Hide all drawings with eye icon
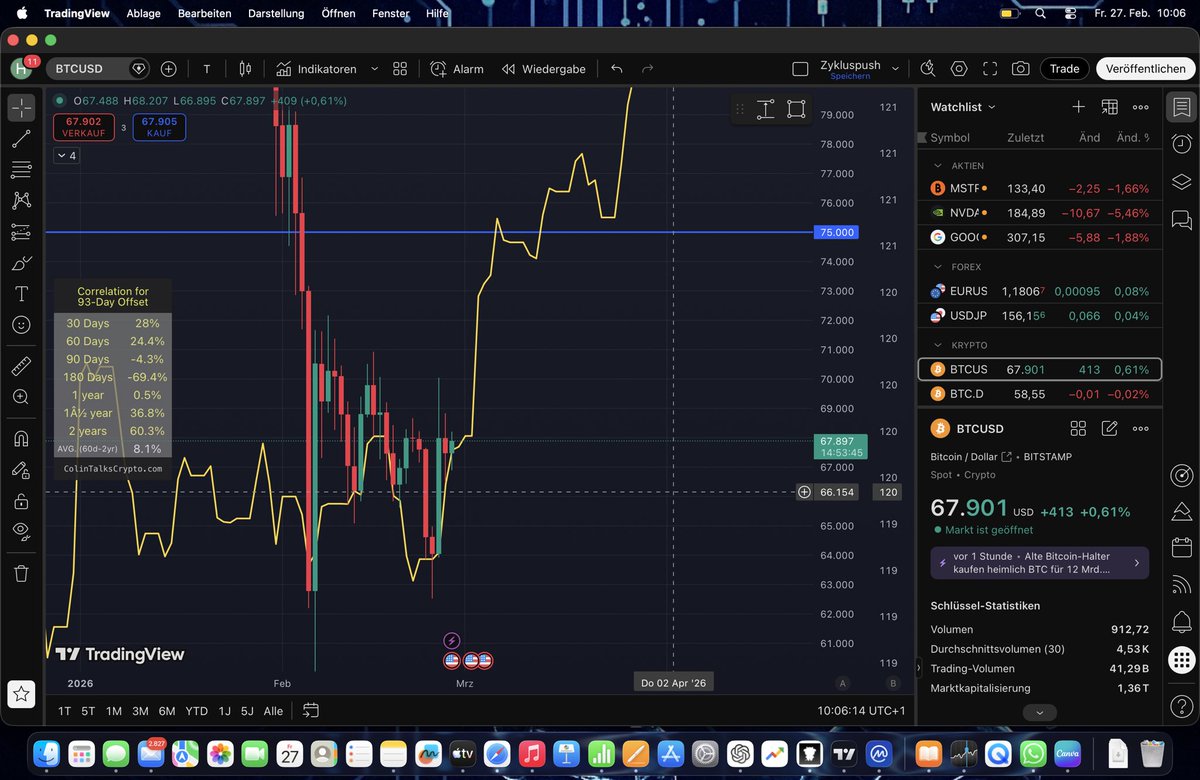Screen dimensions: 1200x780 coord(21,531)
